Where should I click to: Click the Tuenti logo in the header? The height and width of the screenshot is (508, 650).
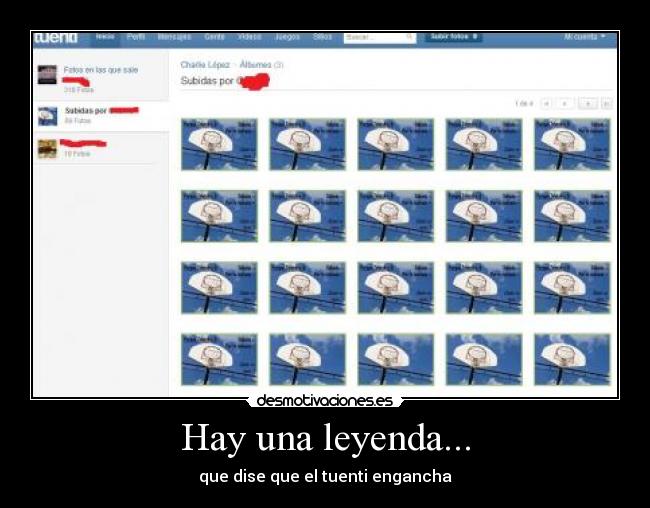point(56,38)
